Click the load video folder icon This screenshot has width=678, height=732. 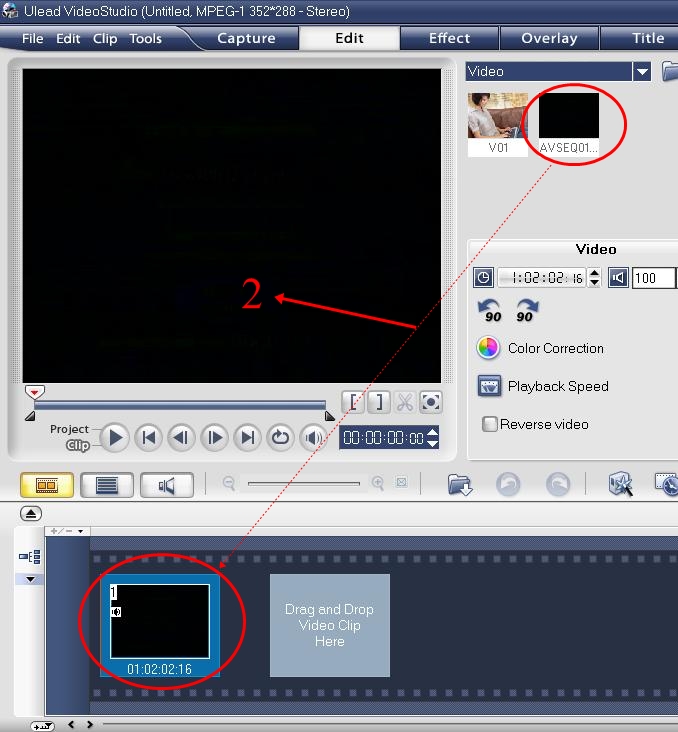671,72
